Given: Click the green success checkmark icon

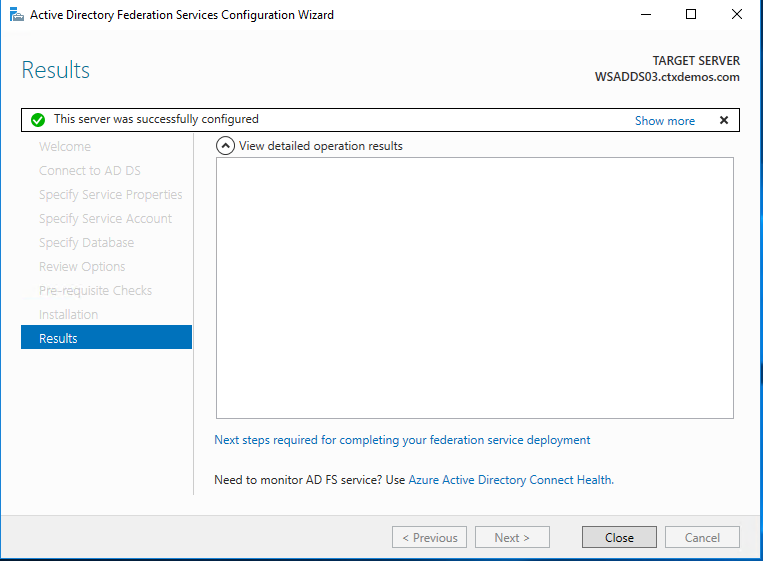Looking at the screenshot, I should click(38, 120).
